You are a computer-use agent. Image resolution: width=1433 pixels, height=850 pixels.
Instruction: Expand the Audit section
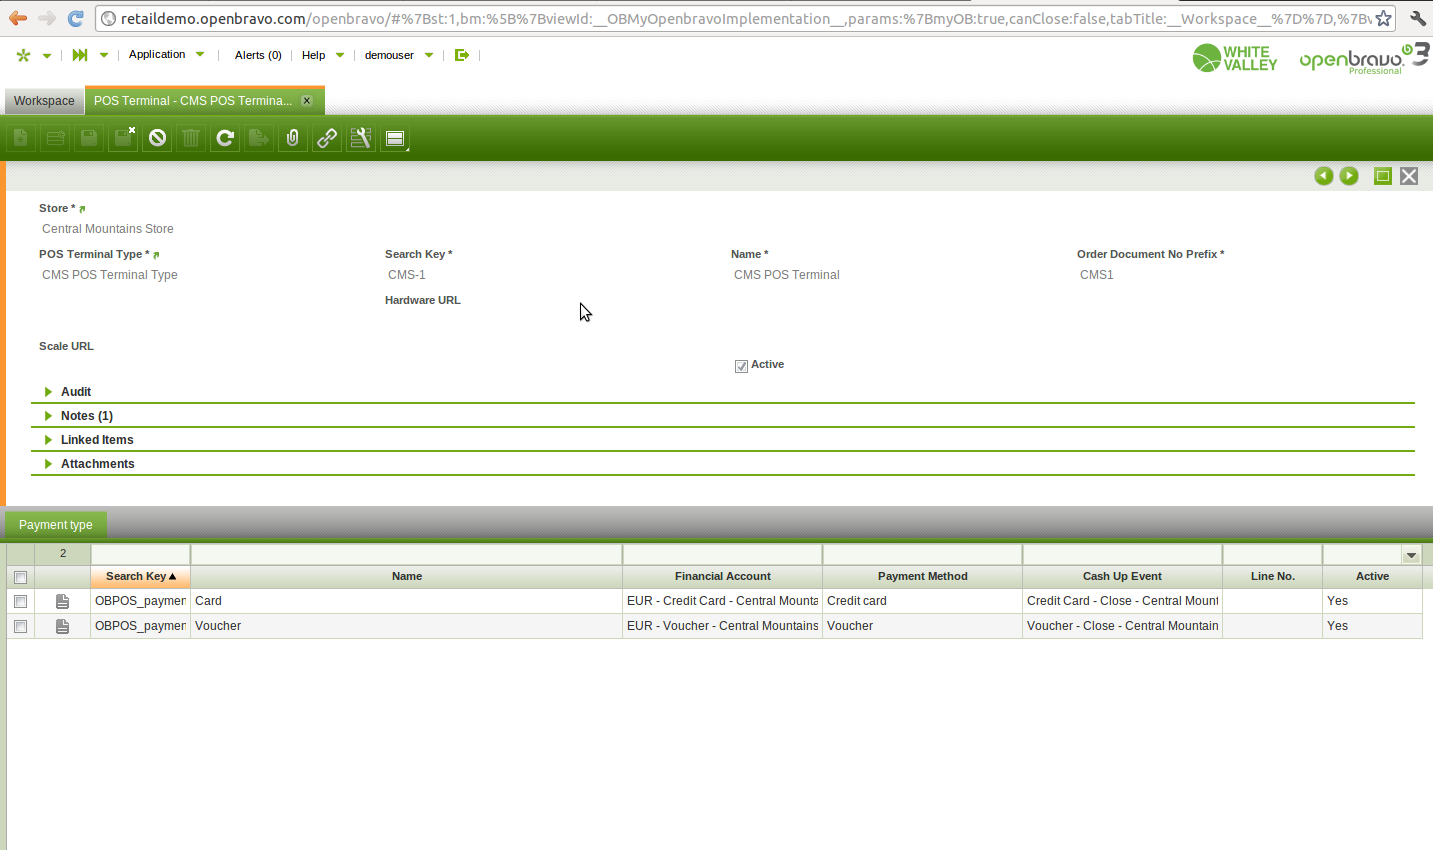pos(75,392)
